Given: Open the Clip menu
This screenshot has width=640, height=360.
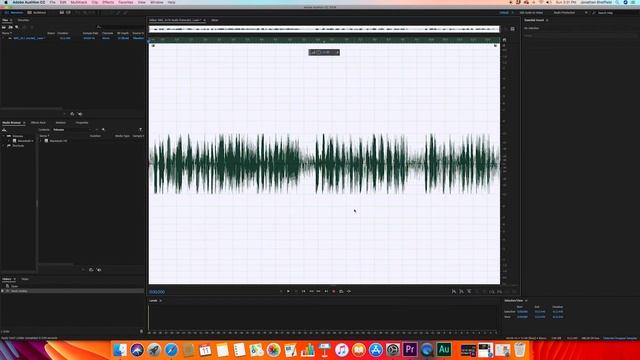Looking at the screenshot, I should tap(95, 2).
